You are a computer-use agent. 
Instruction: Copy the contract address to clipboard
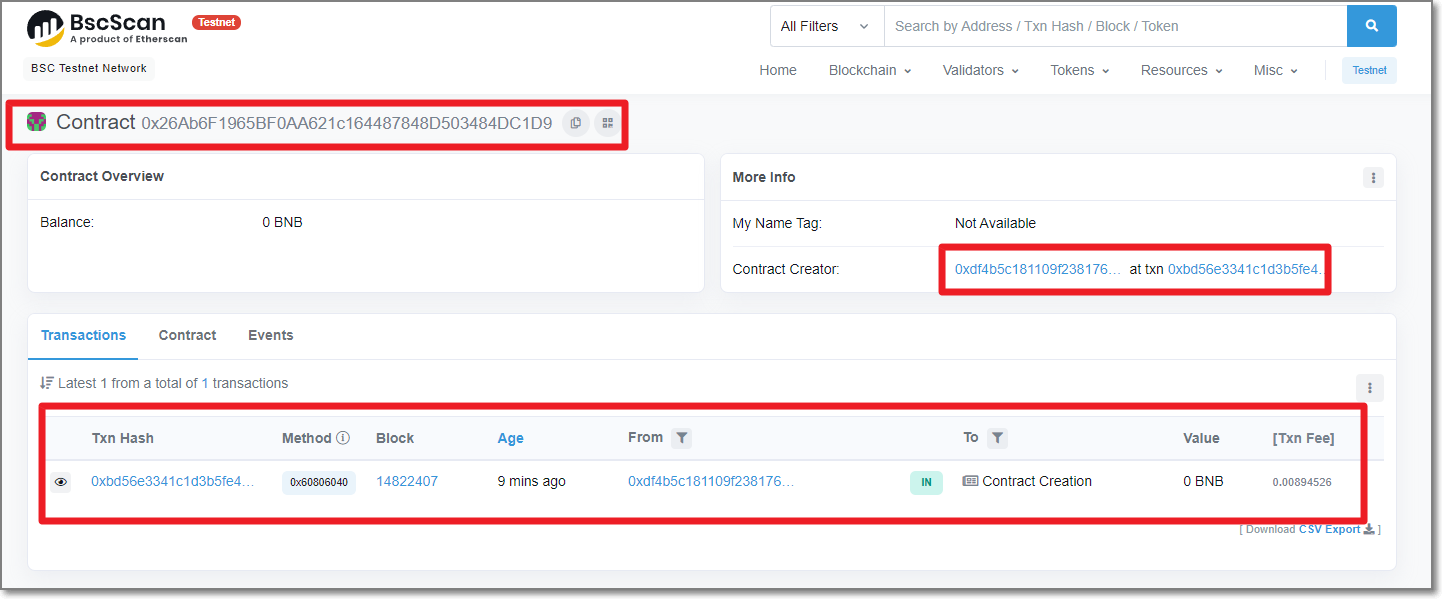point(575,123)
